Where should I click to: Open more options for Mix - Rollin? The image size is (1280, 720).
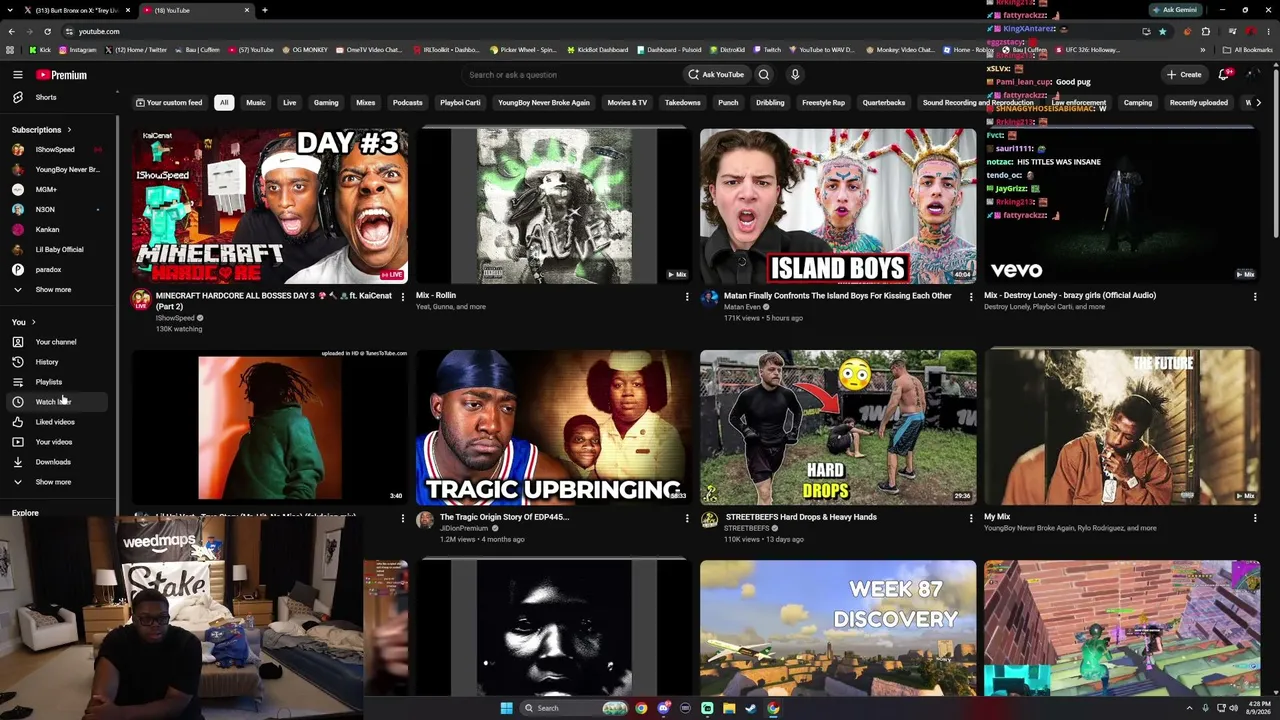point(687,297)
